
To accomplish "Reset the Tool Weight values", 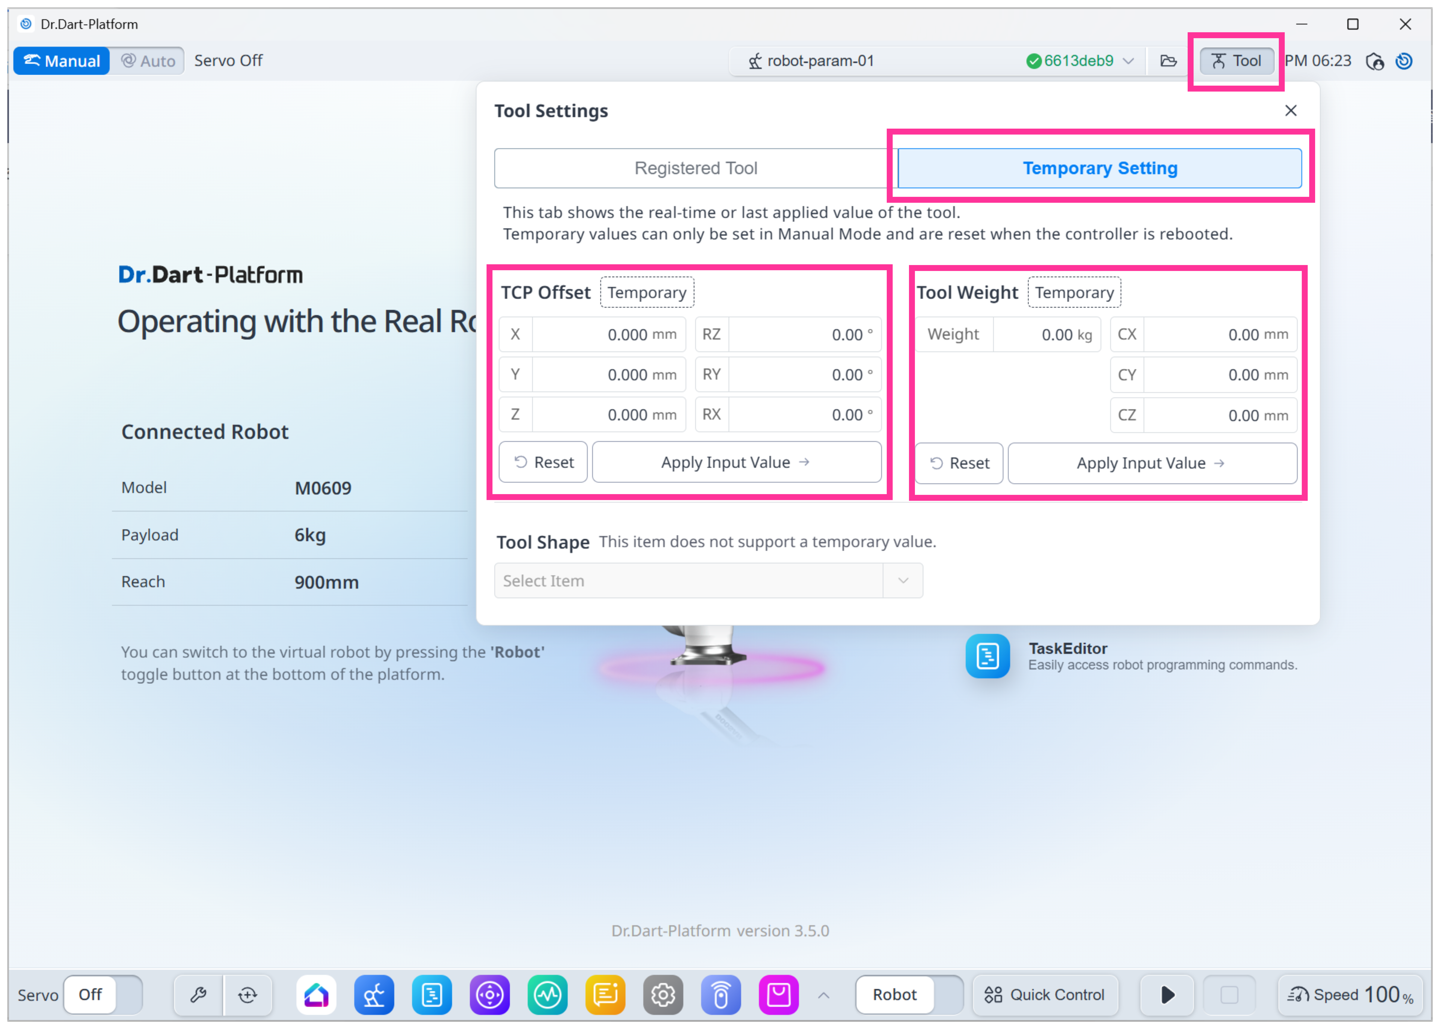I will pos(959,463).
